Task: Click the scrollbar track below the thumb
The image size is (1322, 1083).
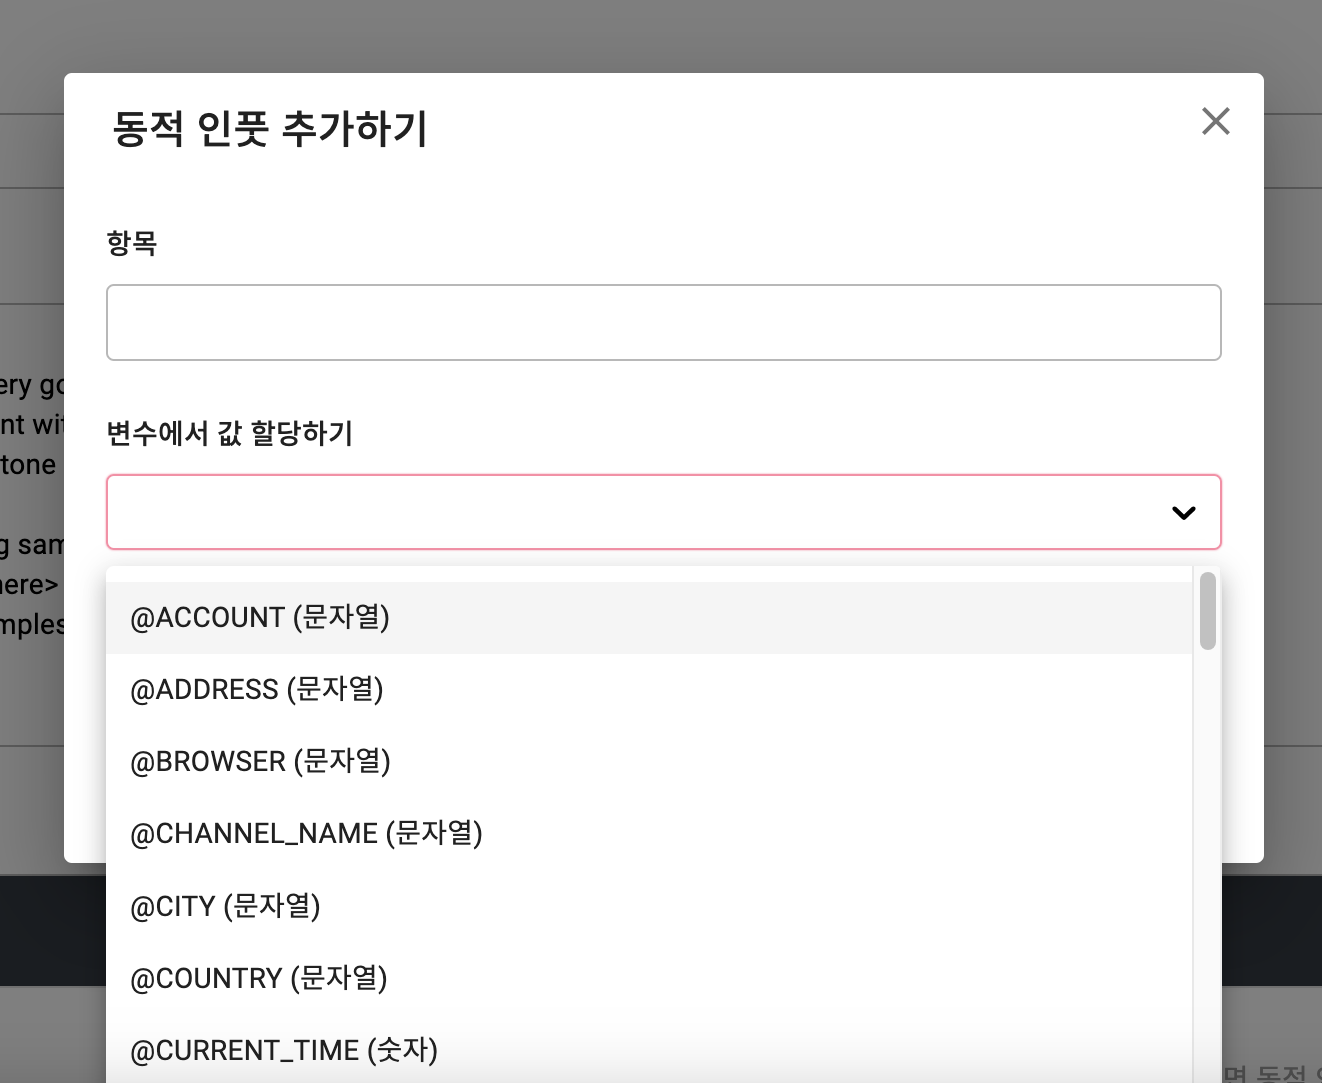Action: (1207, 850)
